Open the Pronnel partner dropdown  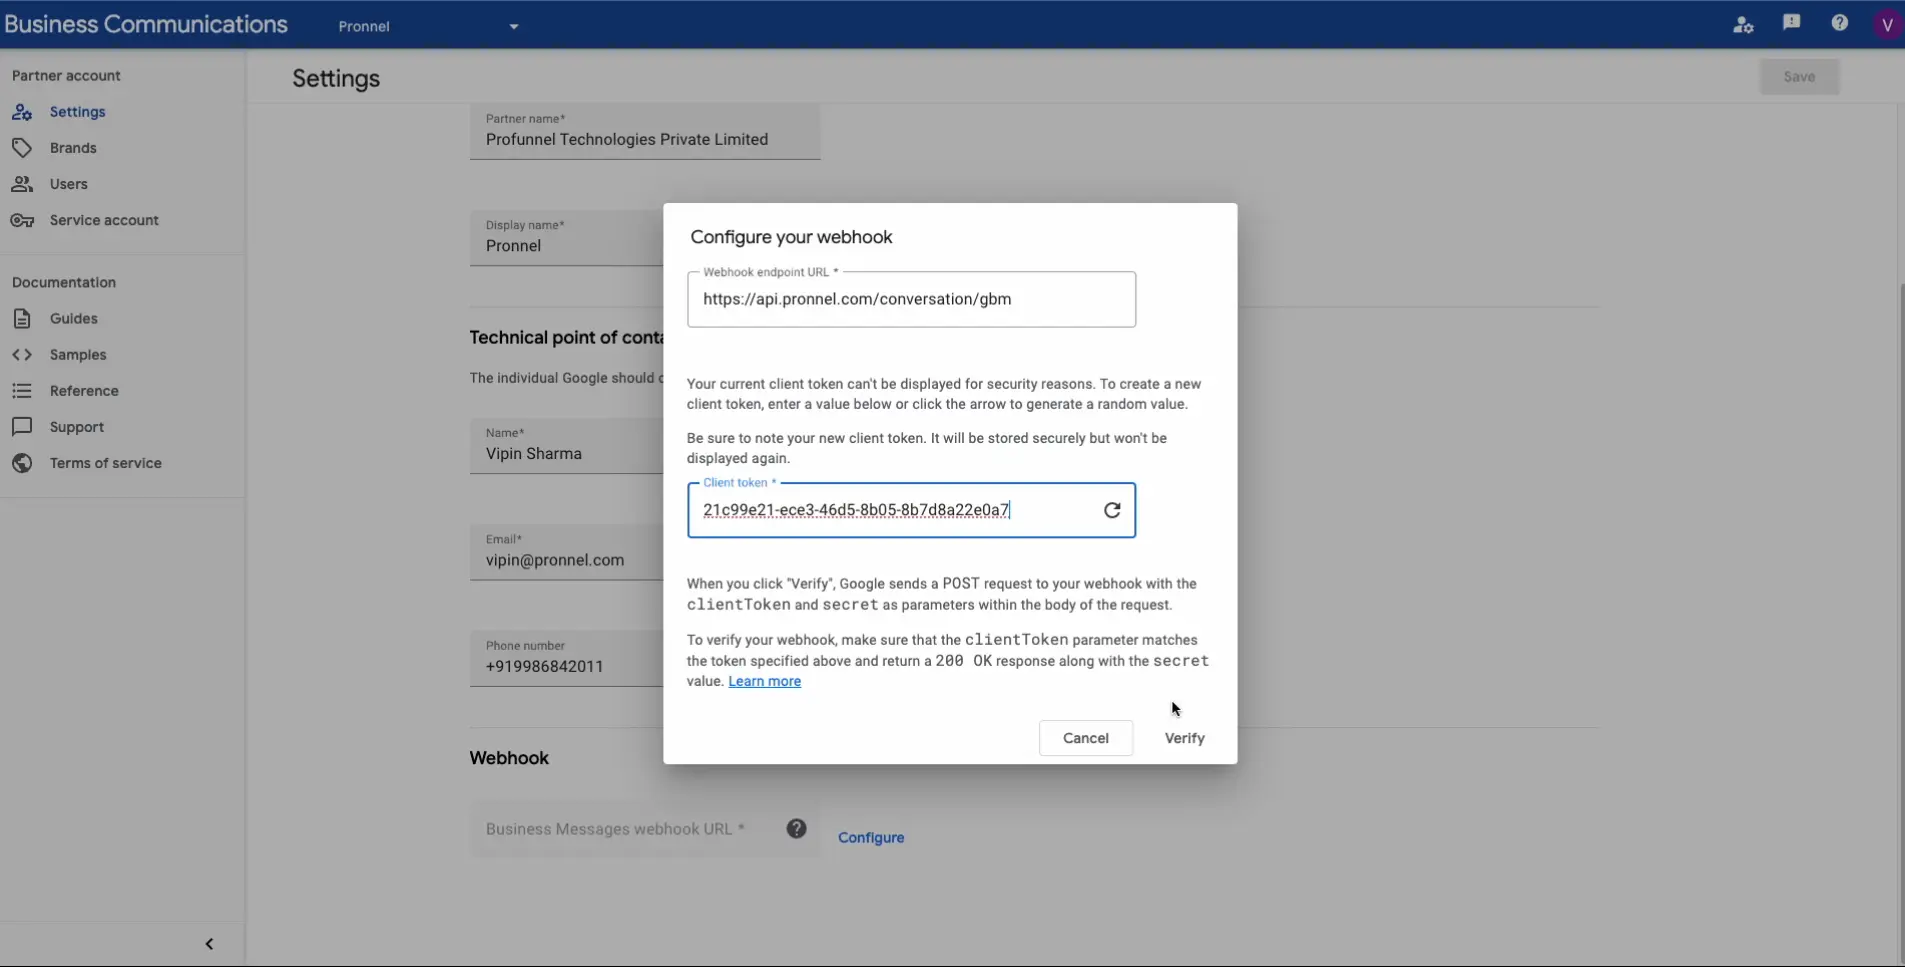[428, 26]
